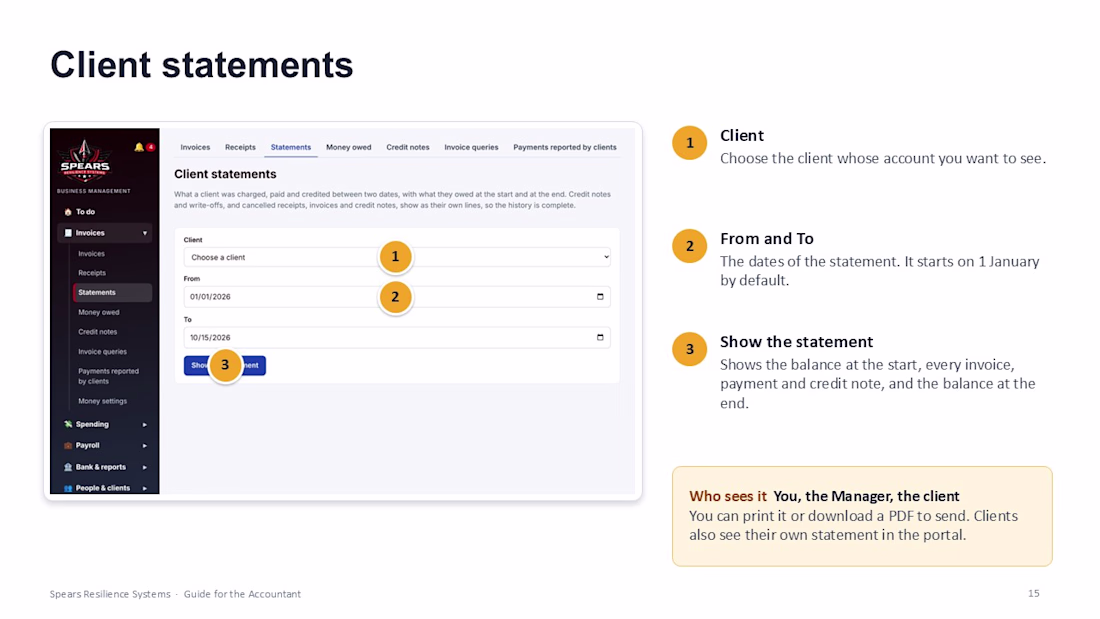Click the notification bell icon
1100x619 pixels.
[139, 147]
